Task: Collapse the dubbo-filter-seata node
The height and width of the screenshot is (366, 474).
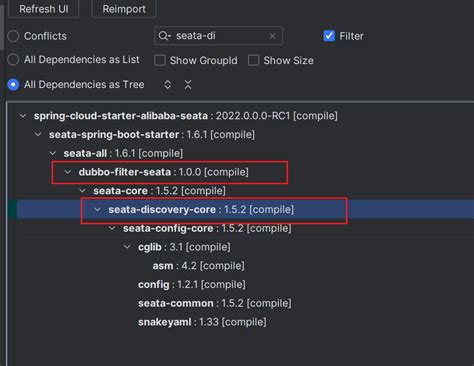Action: [x=68, y=172]
